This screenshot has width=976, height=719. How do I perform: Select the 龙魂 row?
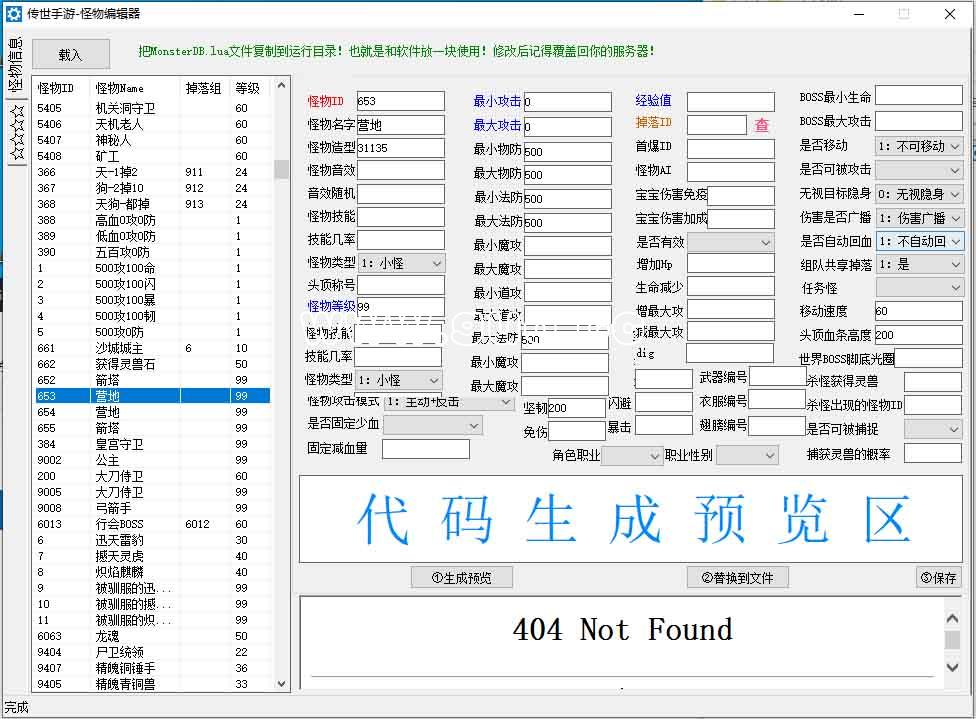click(x=153, y=636)
